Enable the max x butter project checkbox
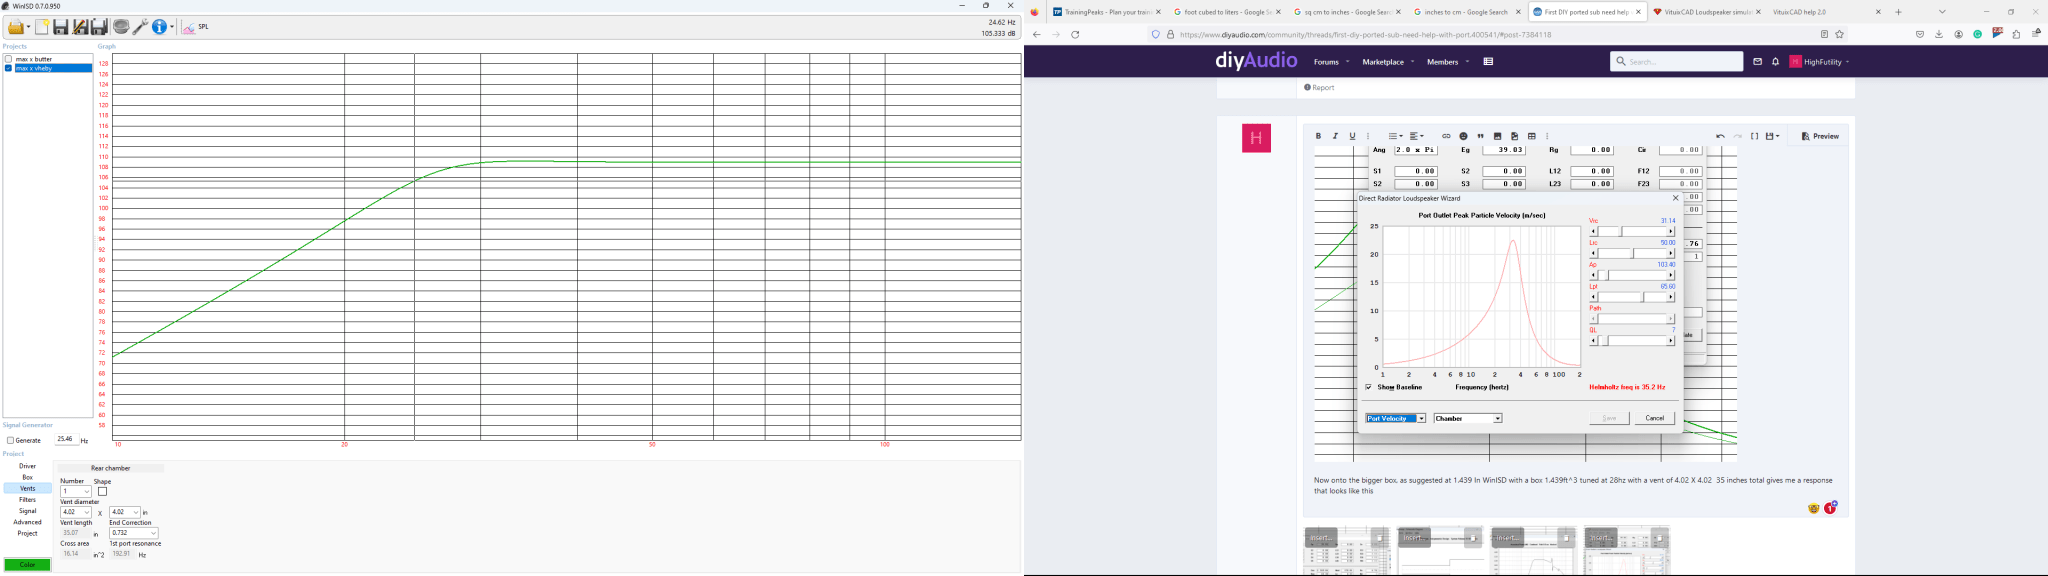Image resolution: width=2048 pixels, height=576 pixels. pos(8,59)
